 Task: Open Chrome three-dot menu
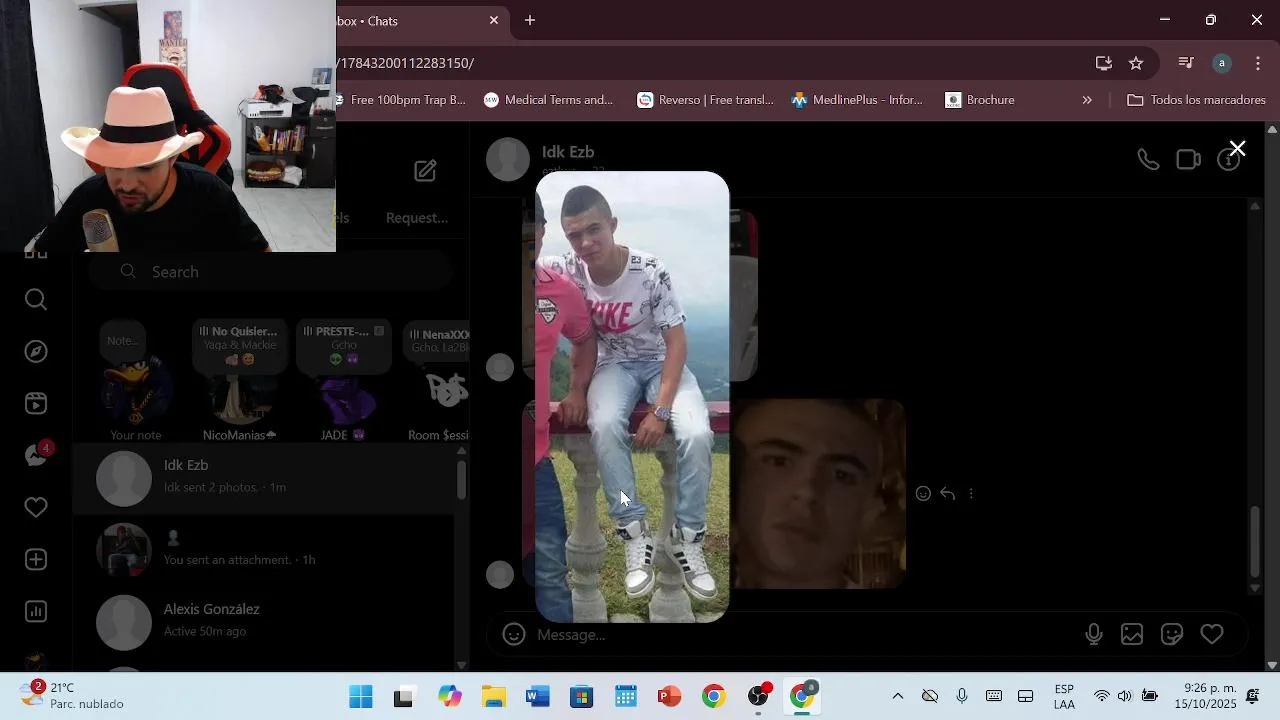point(1258,63)
